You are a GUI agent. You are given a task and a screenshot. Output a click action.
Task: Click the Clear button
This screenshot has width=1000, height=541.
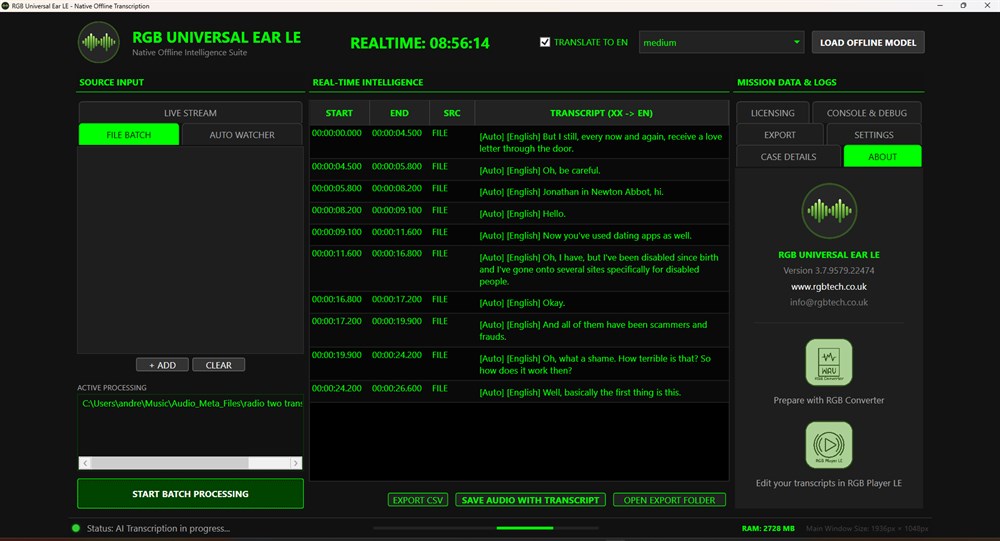point(218,365)
